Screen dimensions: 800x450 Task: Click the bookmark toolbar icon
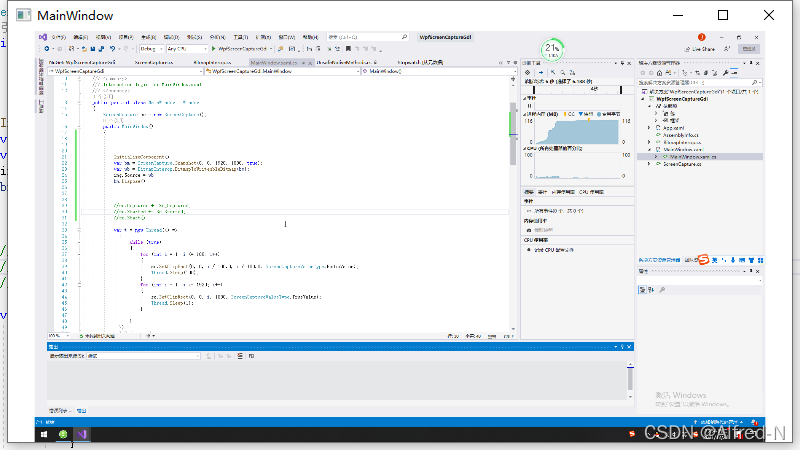pyautogui.click(x=348, y=49)
